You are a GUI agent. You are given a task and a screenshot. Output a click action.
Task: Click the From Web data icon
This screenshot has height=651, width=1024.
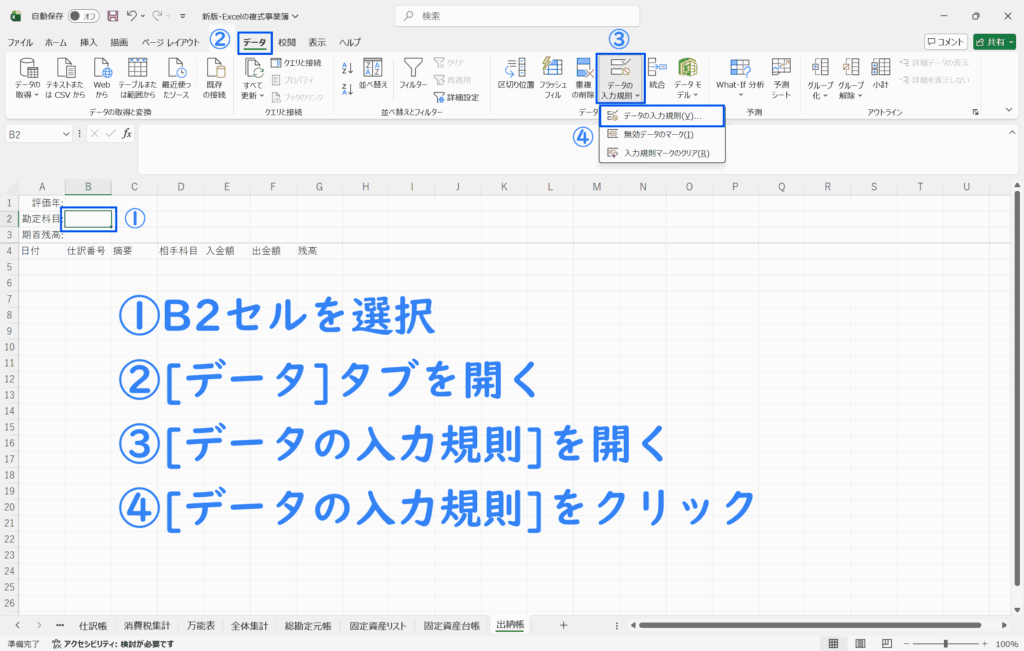102,69
